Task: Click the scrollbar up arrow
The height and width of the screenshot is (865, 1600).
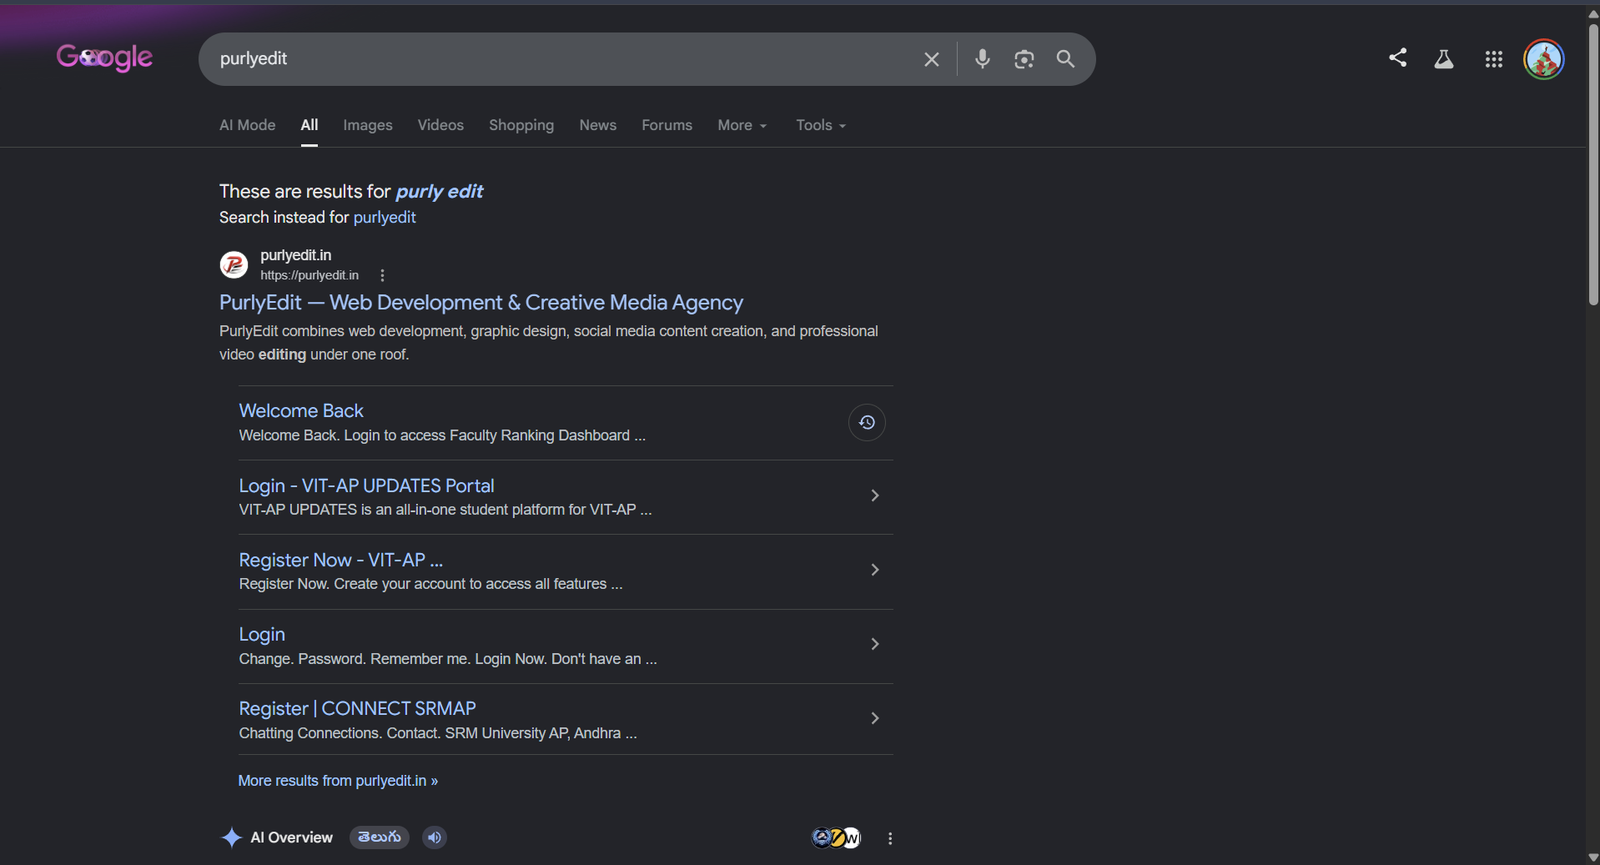Action: [1593, 13]
